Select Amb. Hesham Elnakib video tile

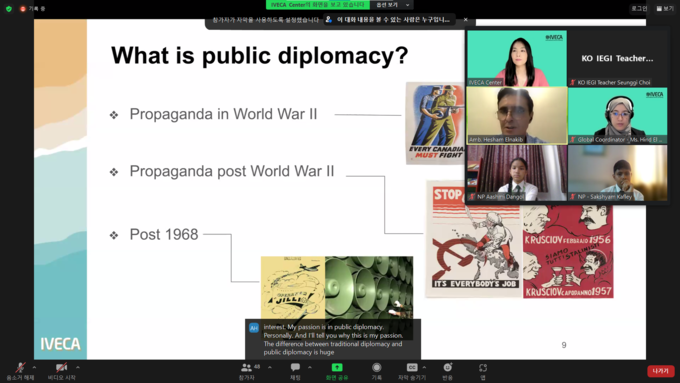click(x=517, y=115)
